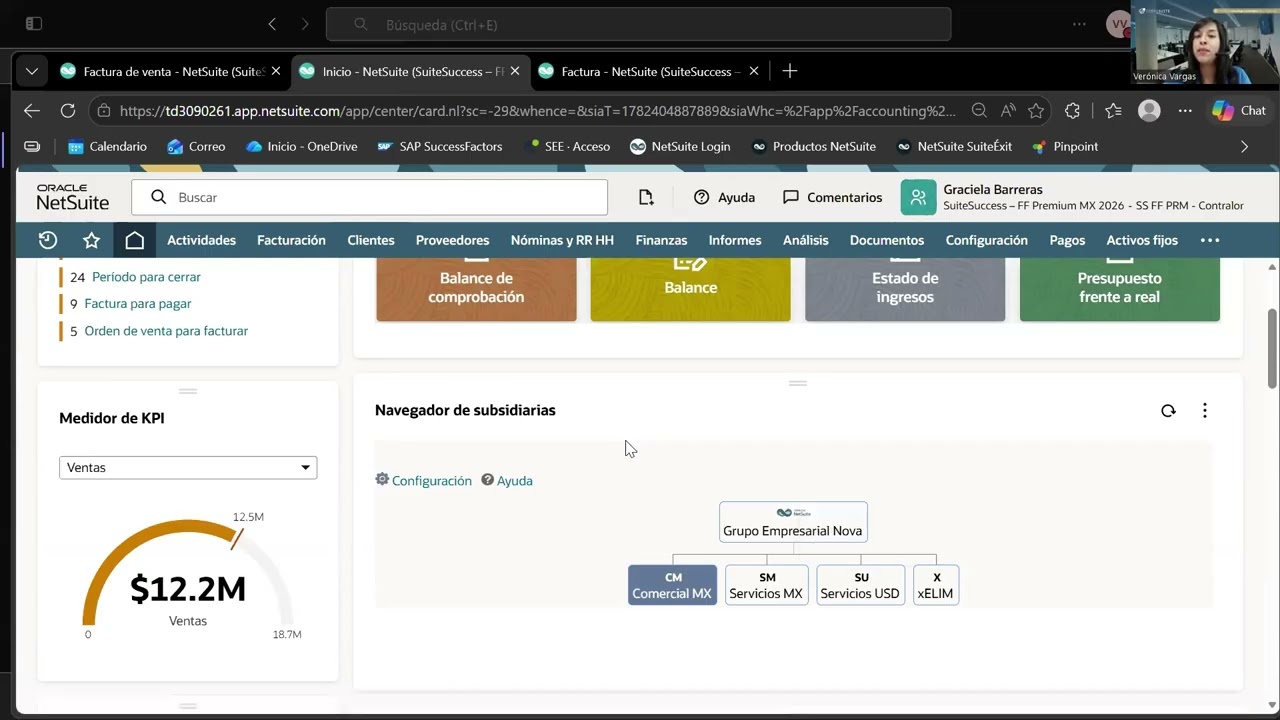Image resolution: width=1280 pixels, height=720 pixels.
Task: Open the tab search dropdown arrow
Action: (x=32, y=71)
